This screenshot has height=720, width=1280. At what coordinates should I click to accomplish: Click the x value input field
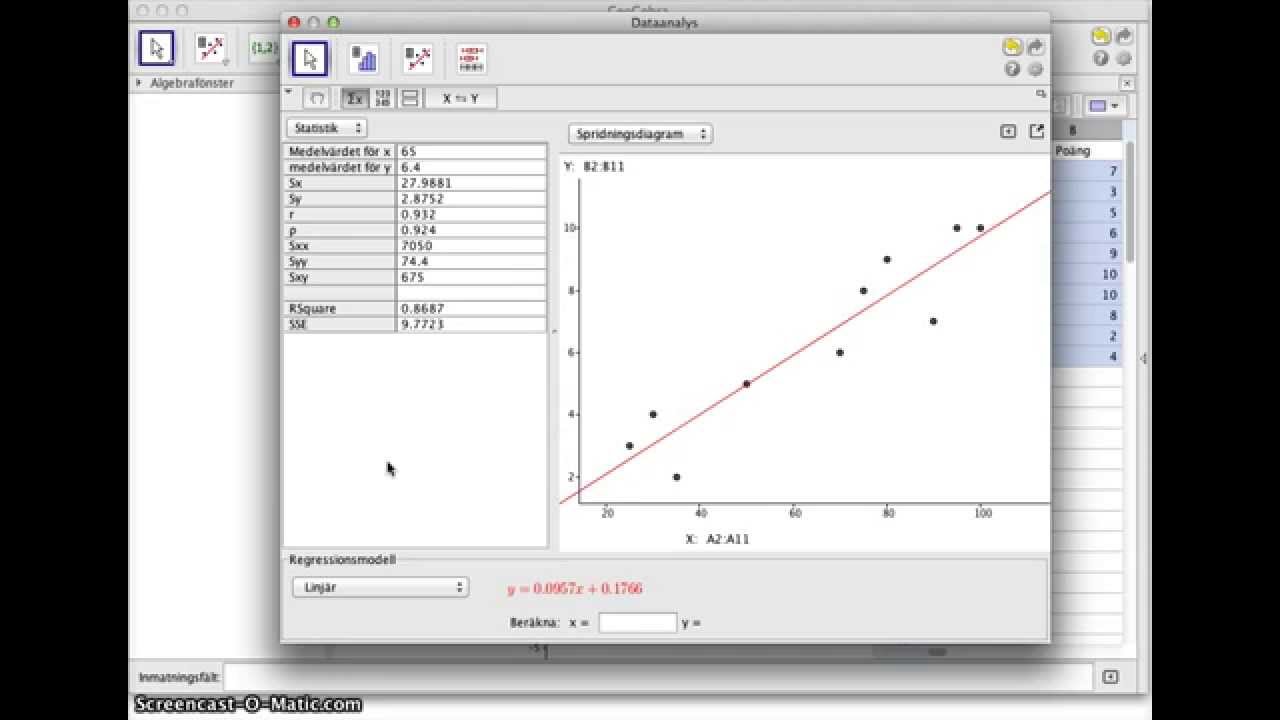coord(637,622)
